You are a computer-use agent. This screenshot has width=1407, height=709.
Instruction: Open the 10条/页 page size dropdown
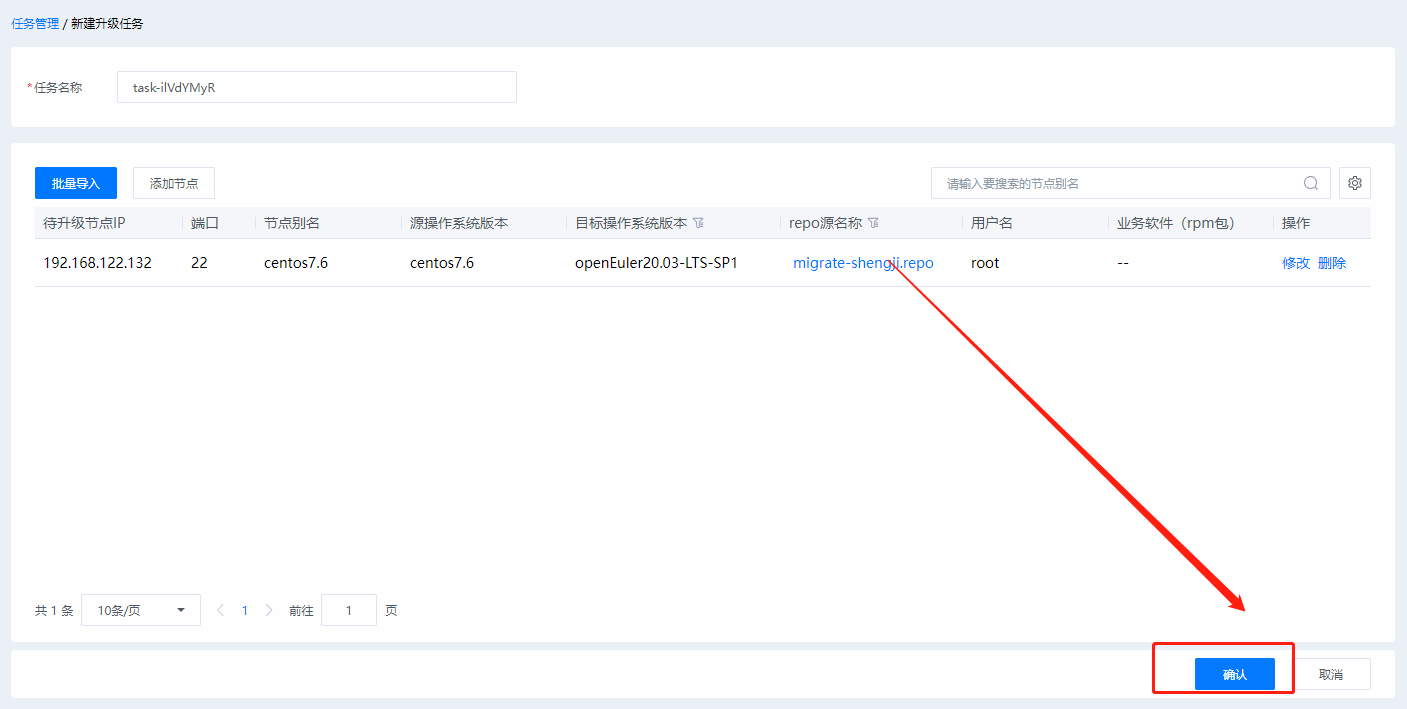coord(141,610)
